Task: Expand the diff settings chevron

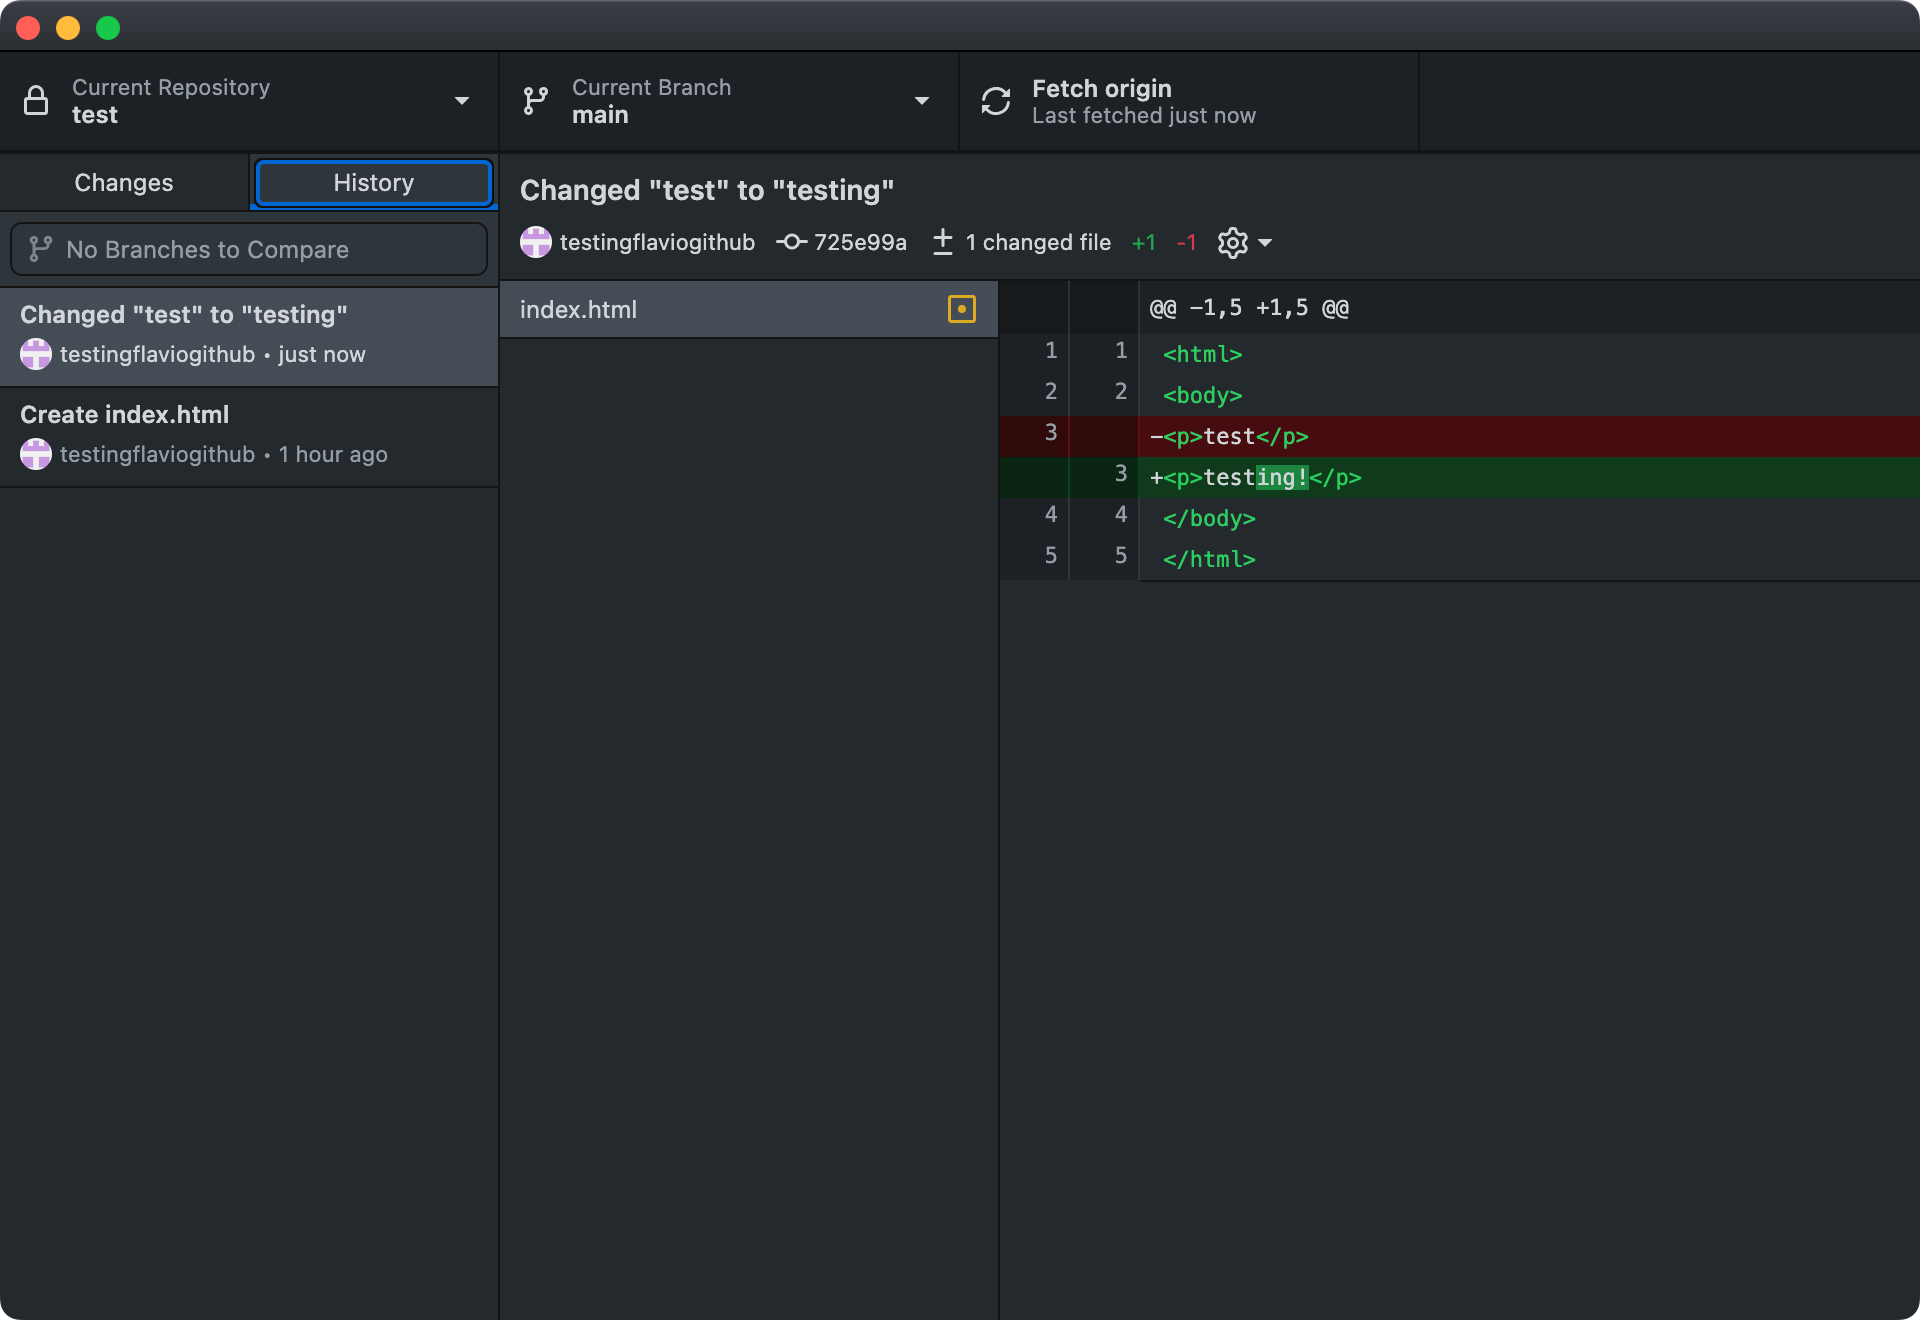Action: coord(1264,243)
